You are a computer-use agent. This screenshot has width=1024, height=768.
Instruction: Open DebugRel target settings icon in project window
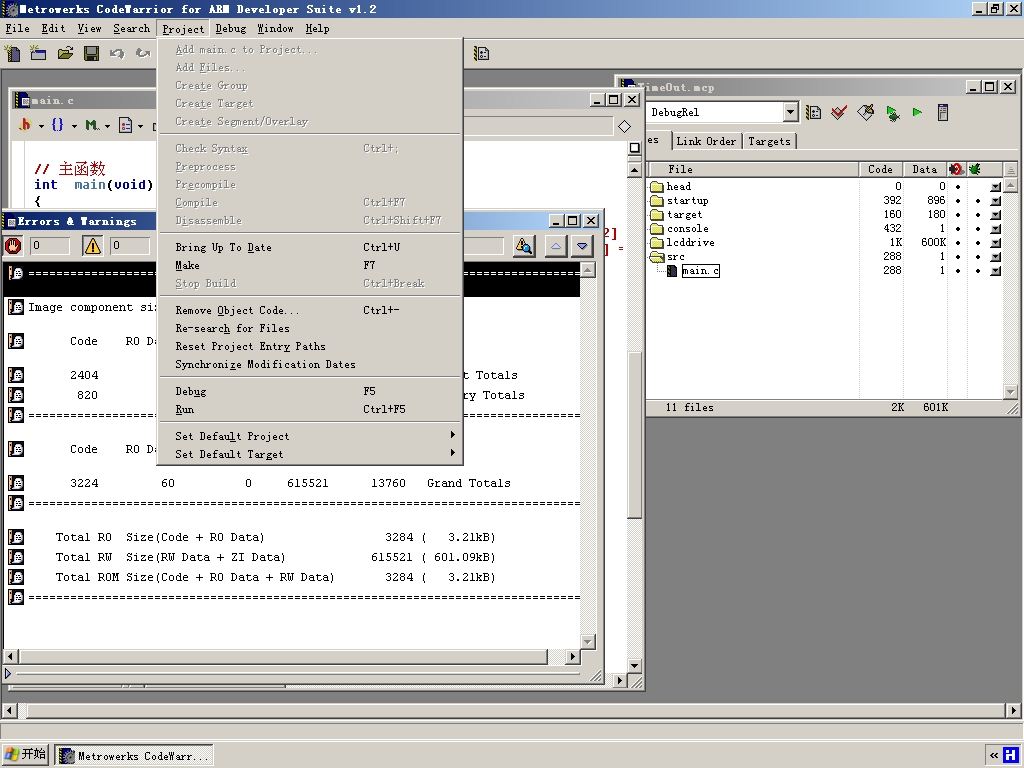(x=813, y=112)
